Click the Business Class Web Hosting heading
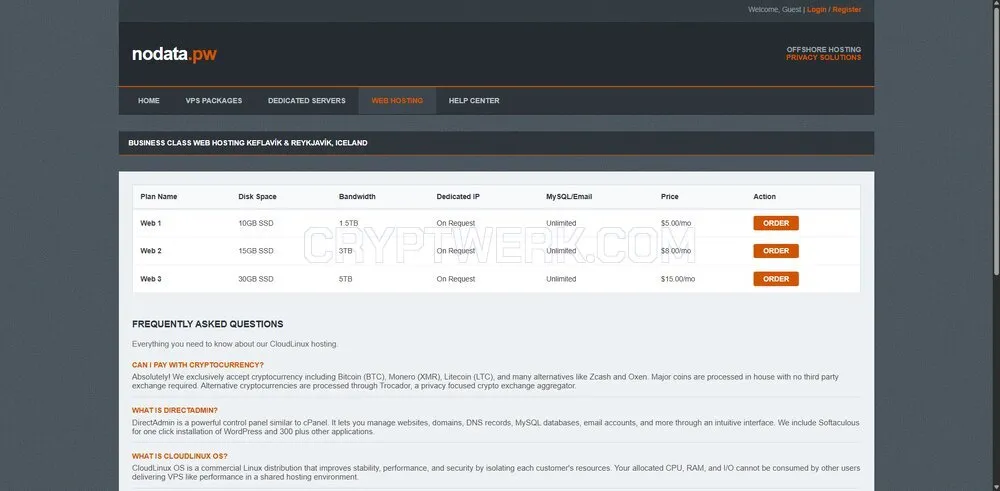The width and height of the screenshot is (1000, 491). pyautogui.click(x=247, y=143)
